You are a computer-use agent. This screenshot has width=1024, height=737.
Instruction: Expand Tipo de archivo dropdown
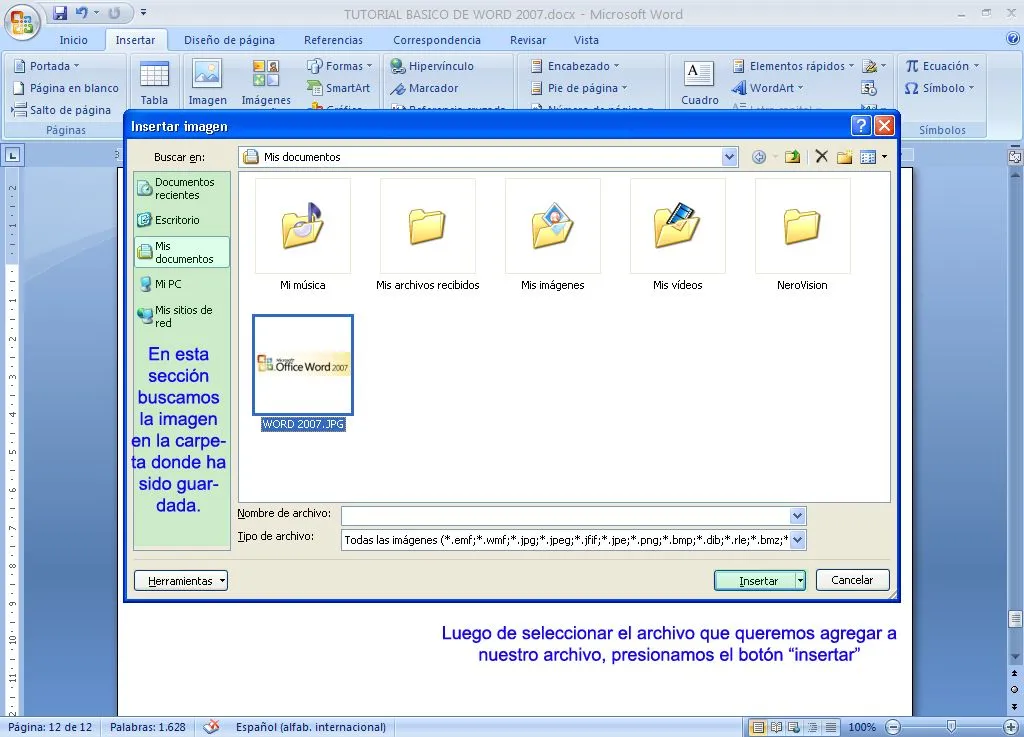(797, 540)
